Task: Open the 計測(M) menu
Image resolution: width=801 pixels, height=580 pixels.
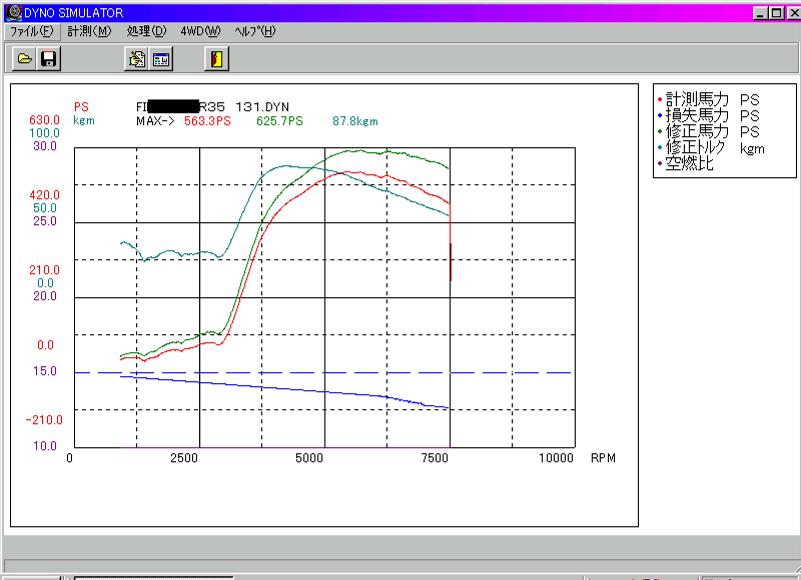Action: [x=89, y=31]
